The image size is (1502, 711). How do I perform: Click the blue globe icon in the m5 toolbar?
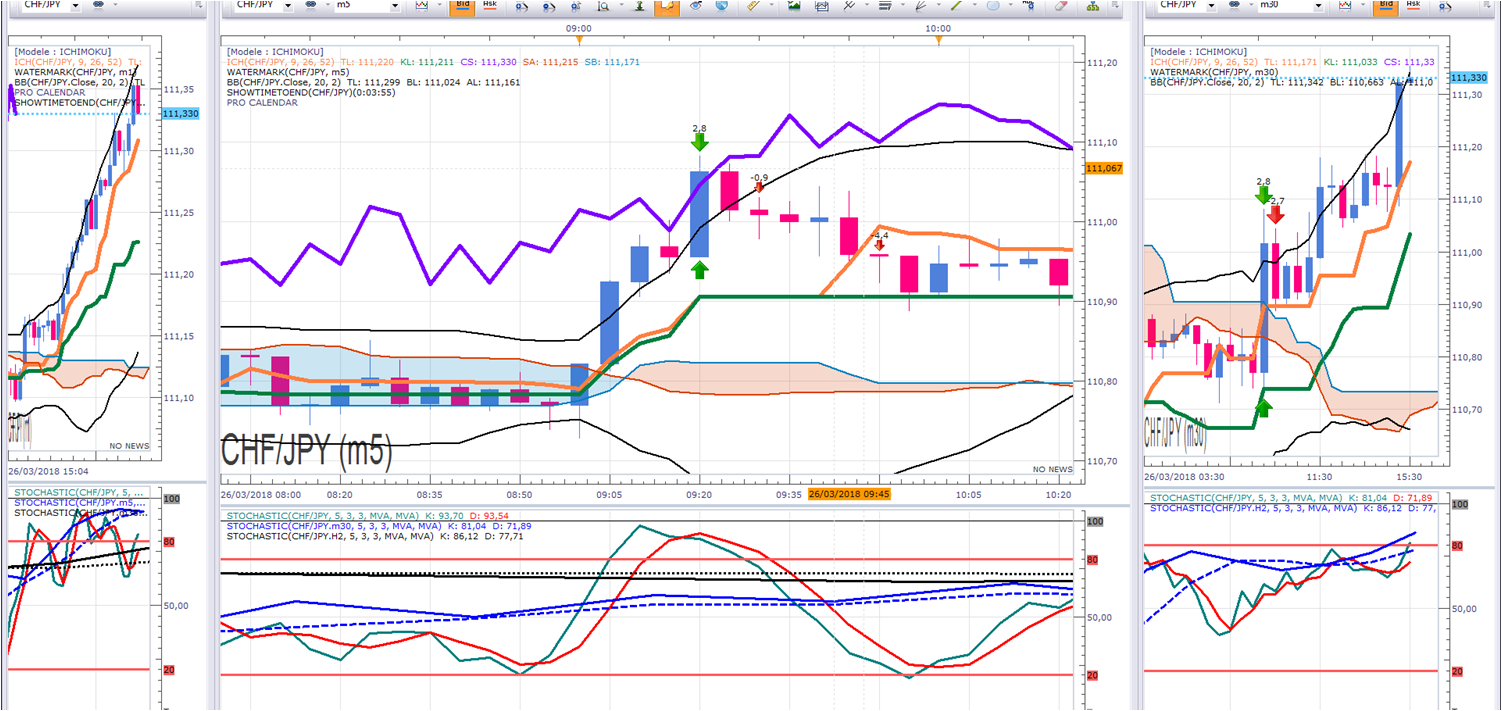click(x=722, y=6)
